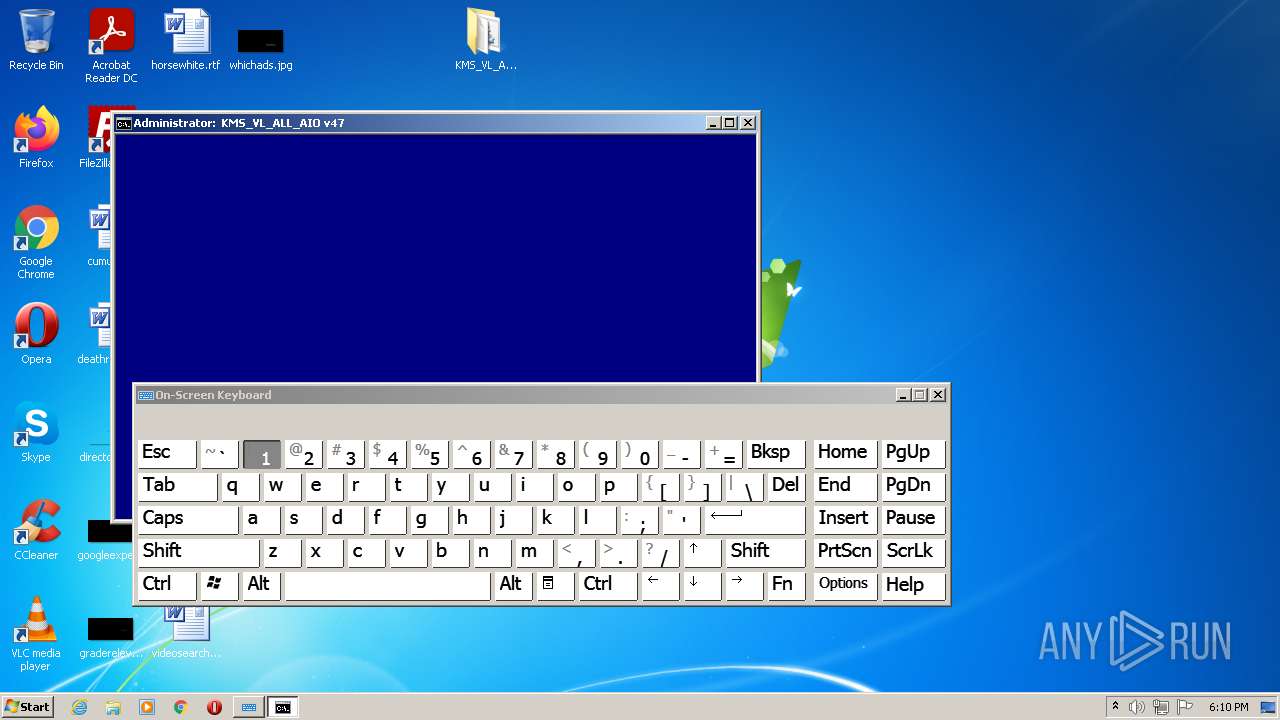The width and height of the screenshot is (1280, 720).
Task: Toggle the Caps lock key
Action: pyautogui.click(x=188, y=520)
